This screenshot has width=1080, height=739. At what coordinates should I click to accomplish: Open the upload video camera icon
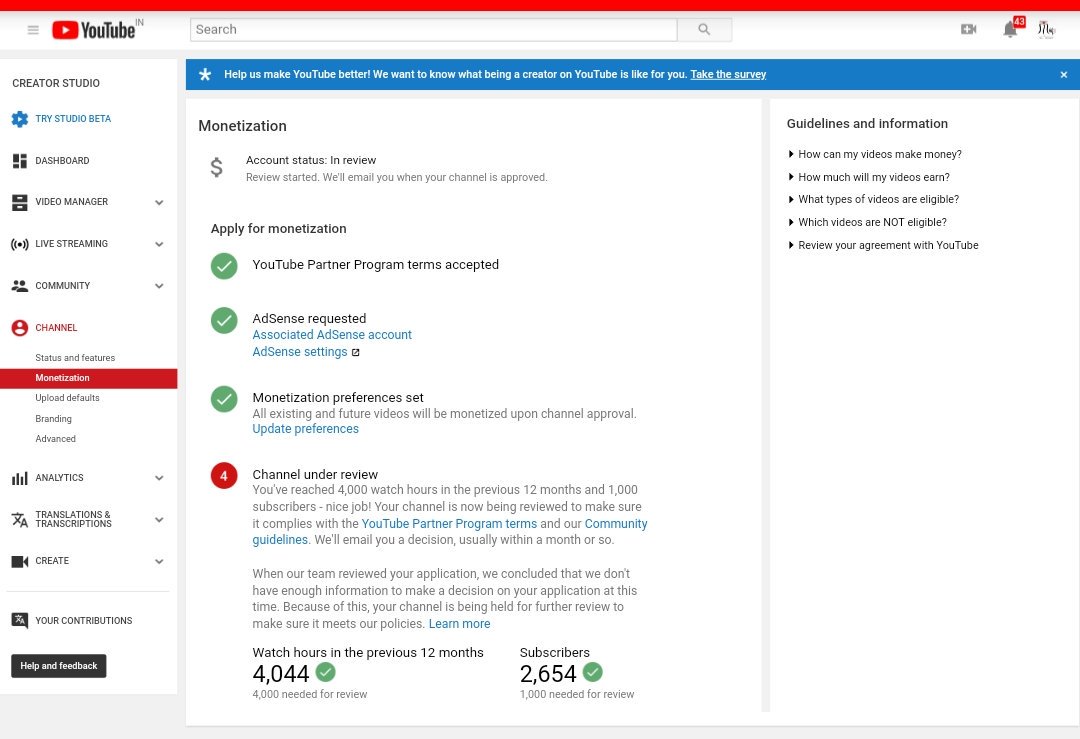tap(968, 29)
